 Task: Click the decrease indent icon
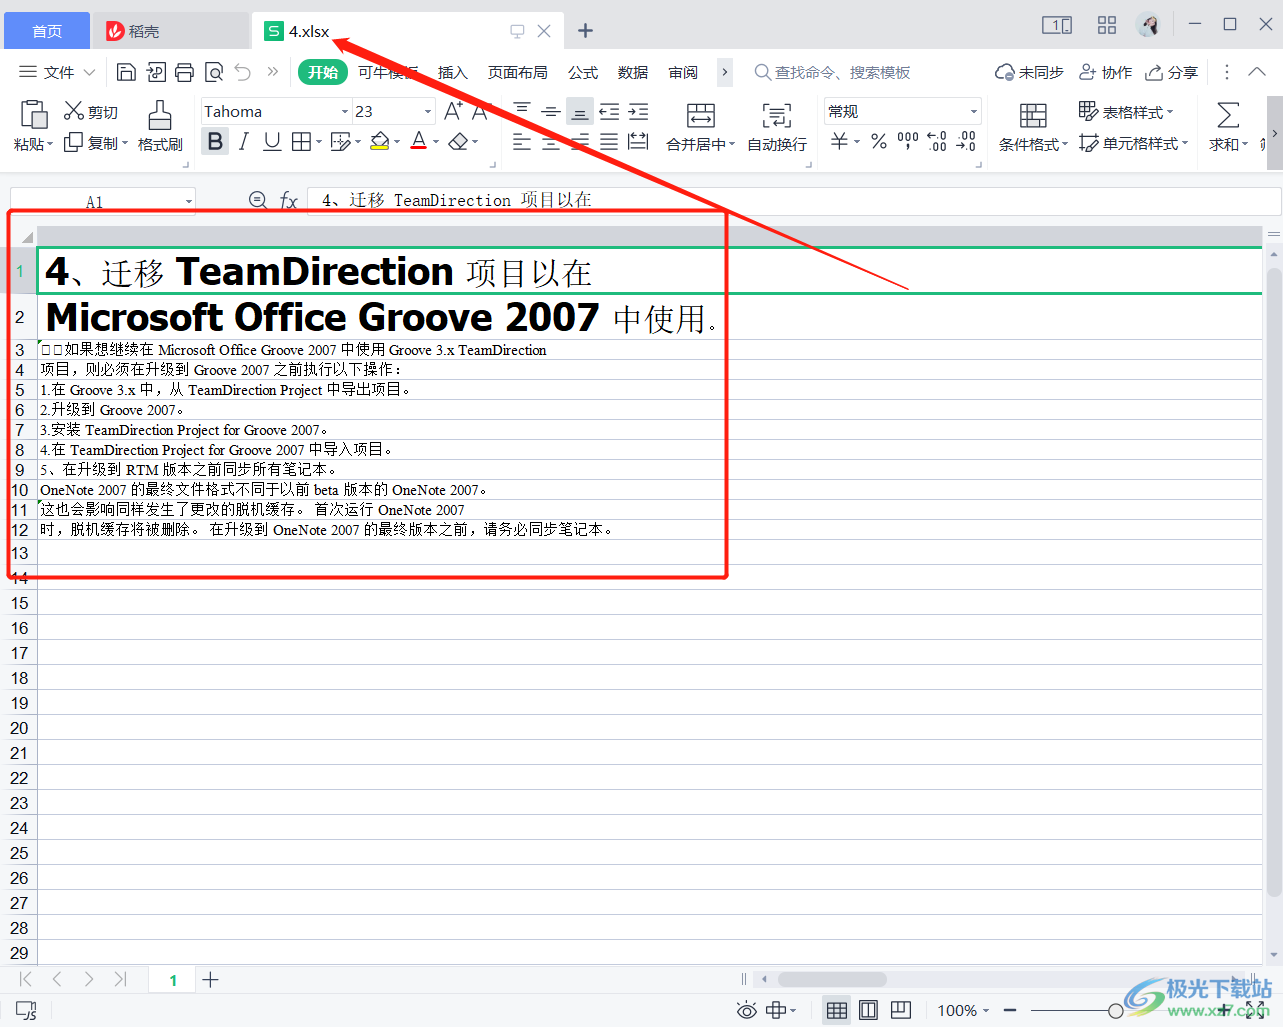[x=609, y=111]
